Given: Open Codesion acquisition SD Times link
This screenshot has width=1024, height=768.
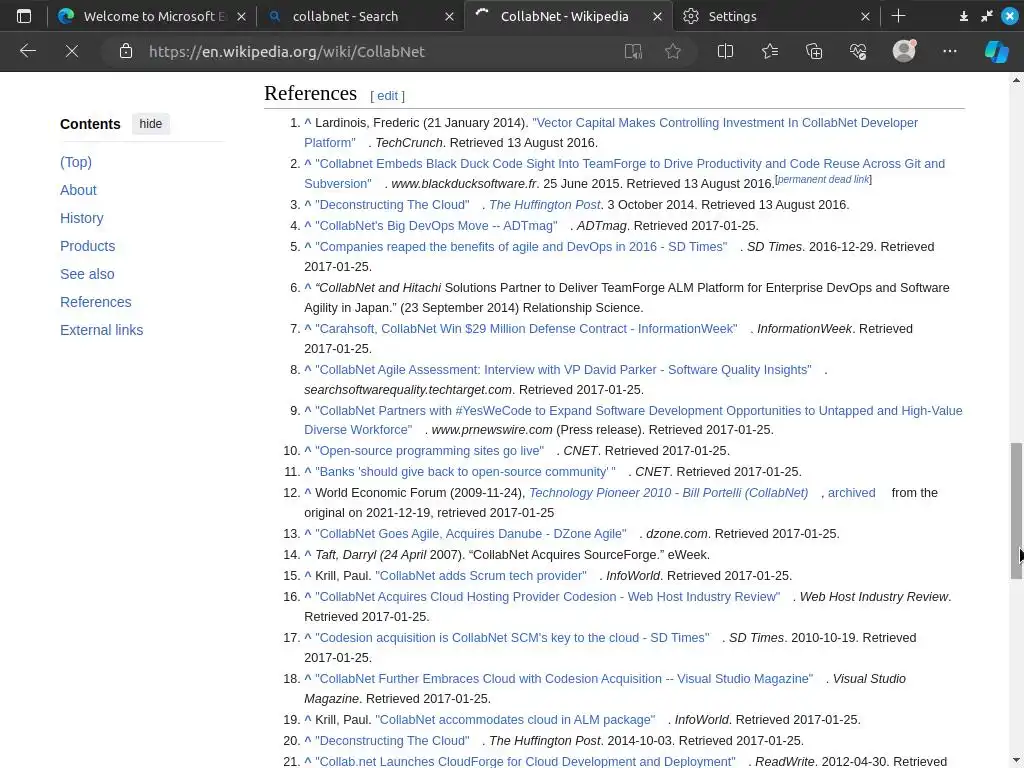Looking at the screenshot, I should [512, 638].
